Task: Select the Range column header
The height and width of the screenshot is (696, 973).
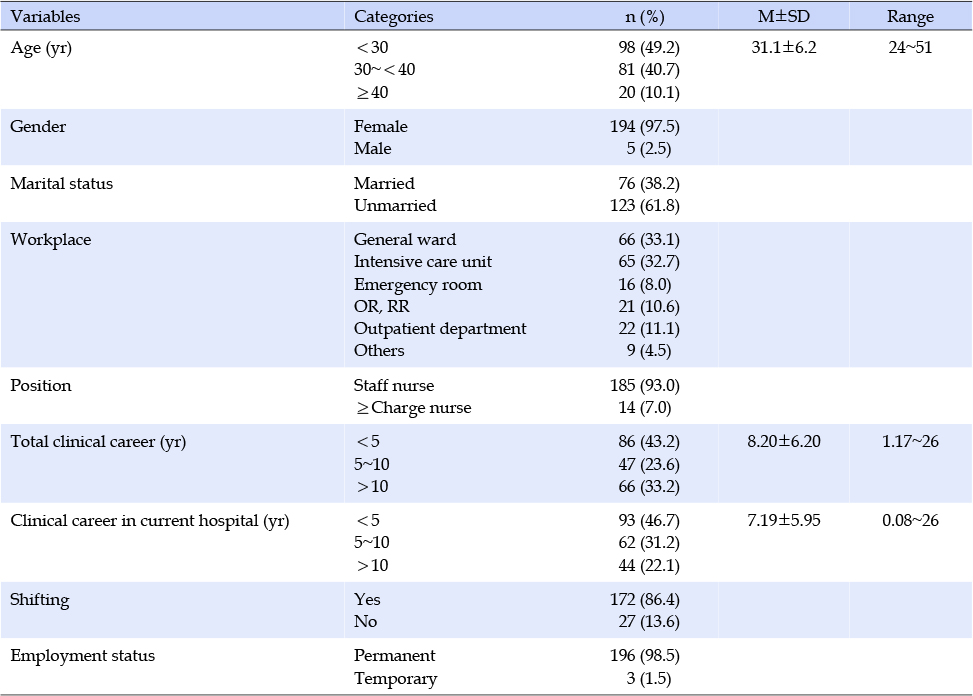Action: (910, 16)
